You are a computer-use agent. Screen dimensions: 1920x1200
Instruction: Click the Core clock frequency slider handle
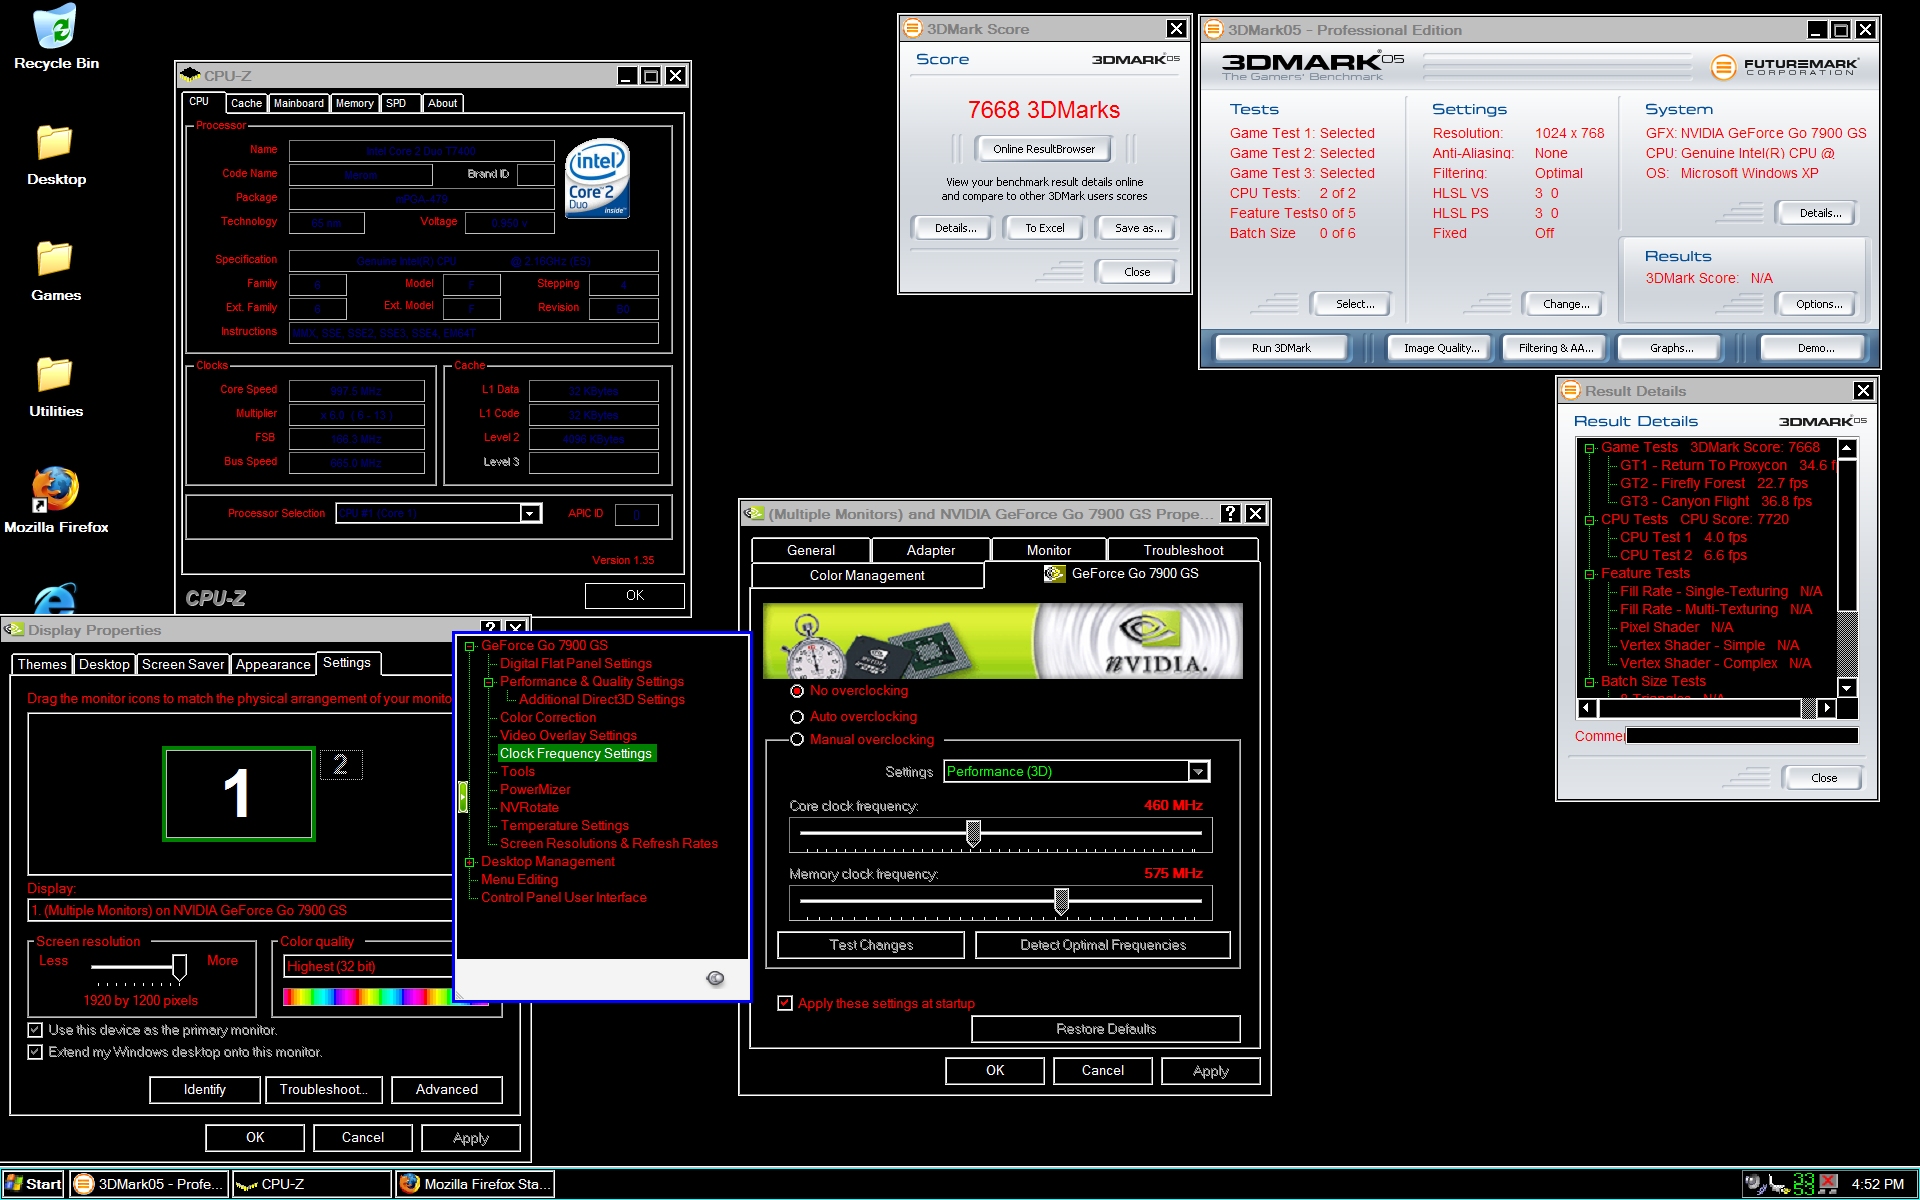(973, 833)
